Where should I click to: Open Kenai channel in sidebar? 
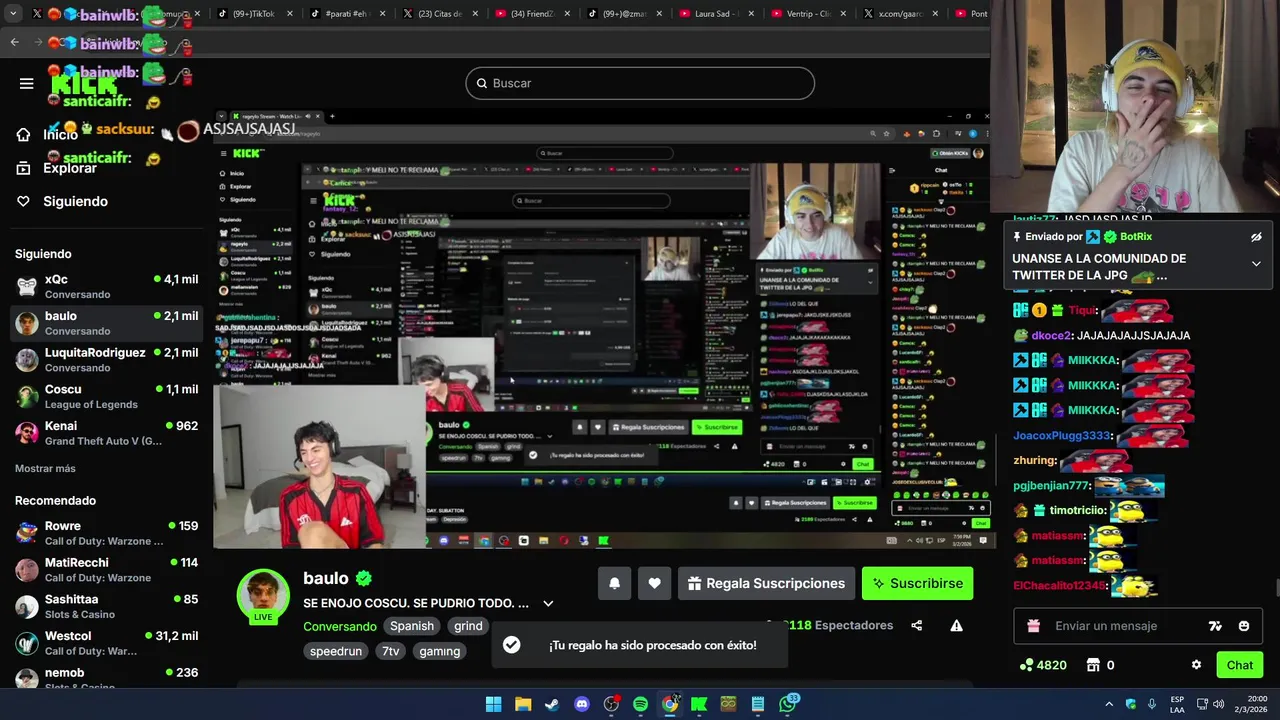[107, 433]
